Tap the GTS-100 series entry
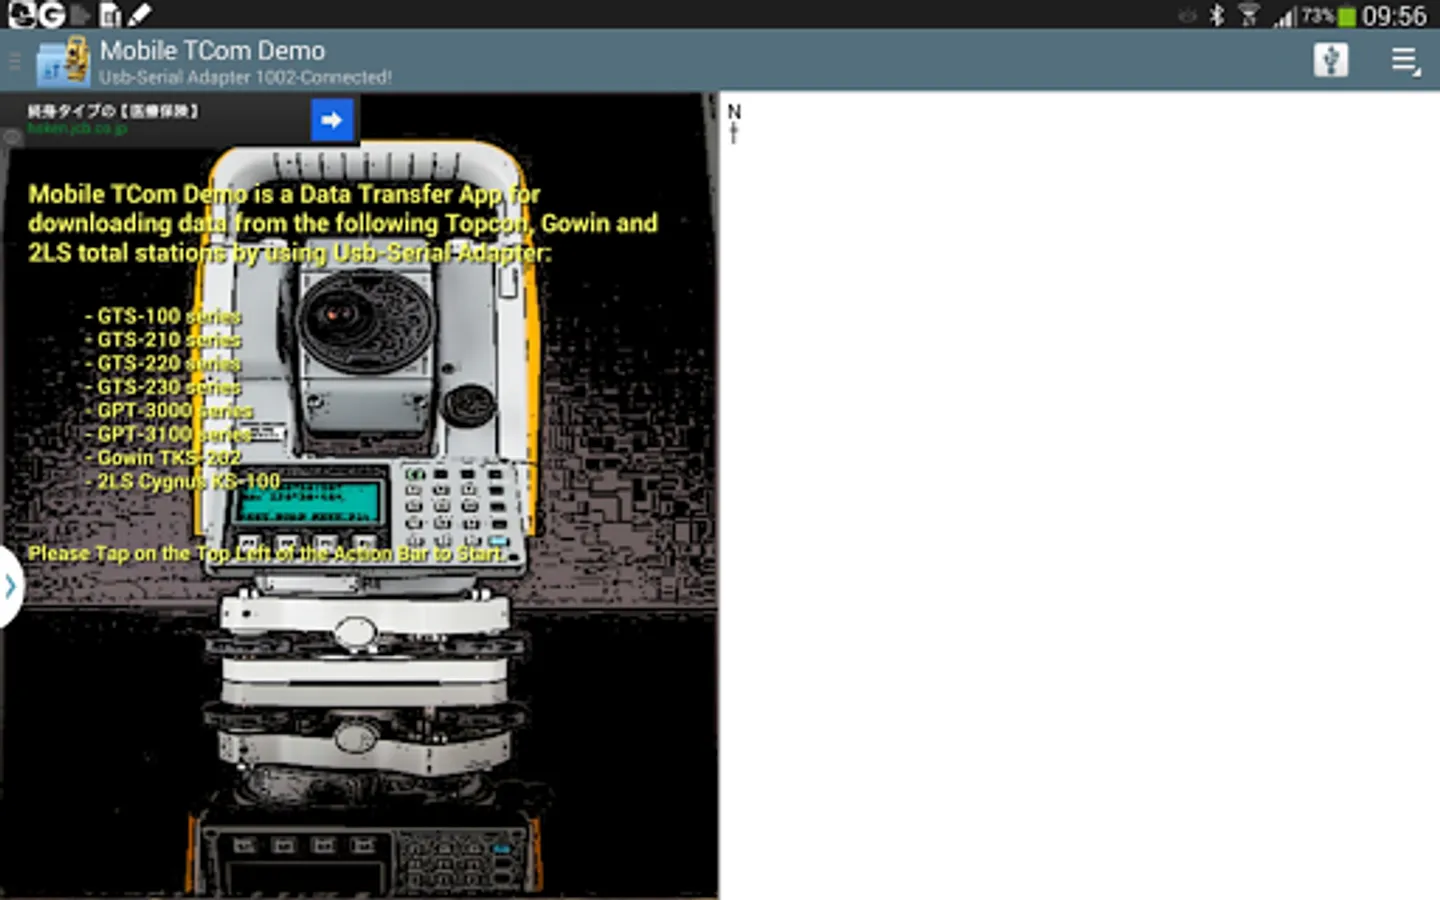 tap(164, 316)
